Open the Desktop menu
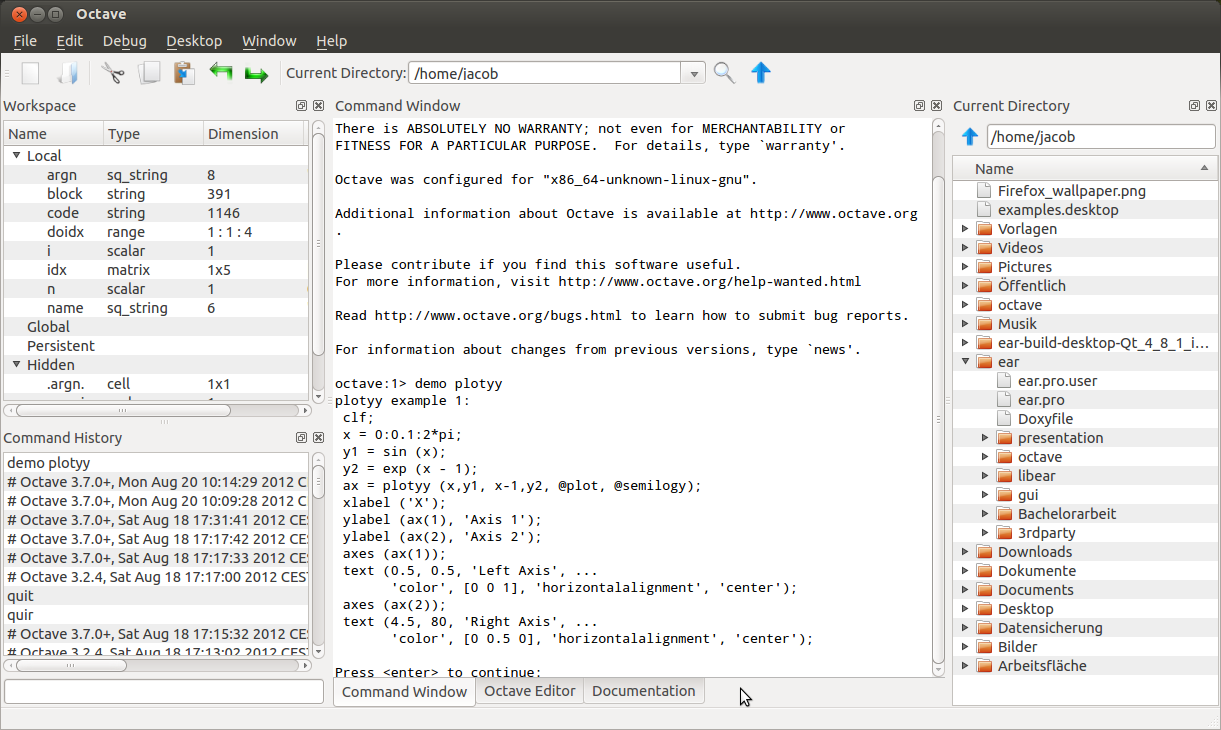This screenshot has height=730, width=1221. point(194,41)
